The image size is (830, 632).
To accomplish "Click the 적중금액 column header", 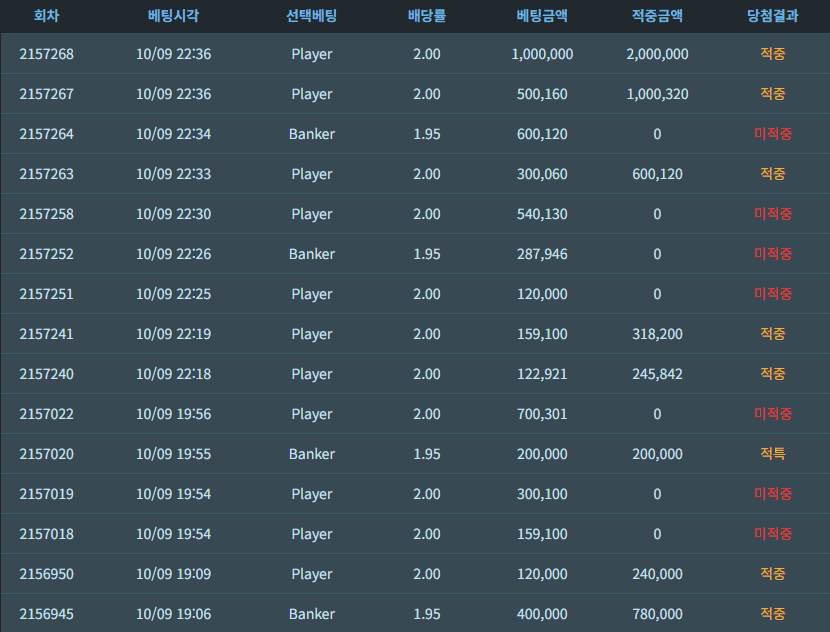I will click(x=657, y=16).
